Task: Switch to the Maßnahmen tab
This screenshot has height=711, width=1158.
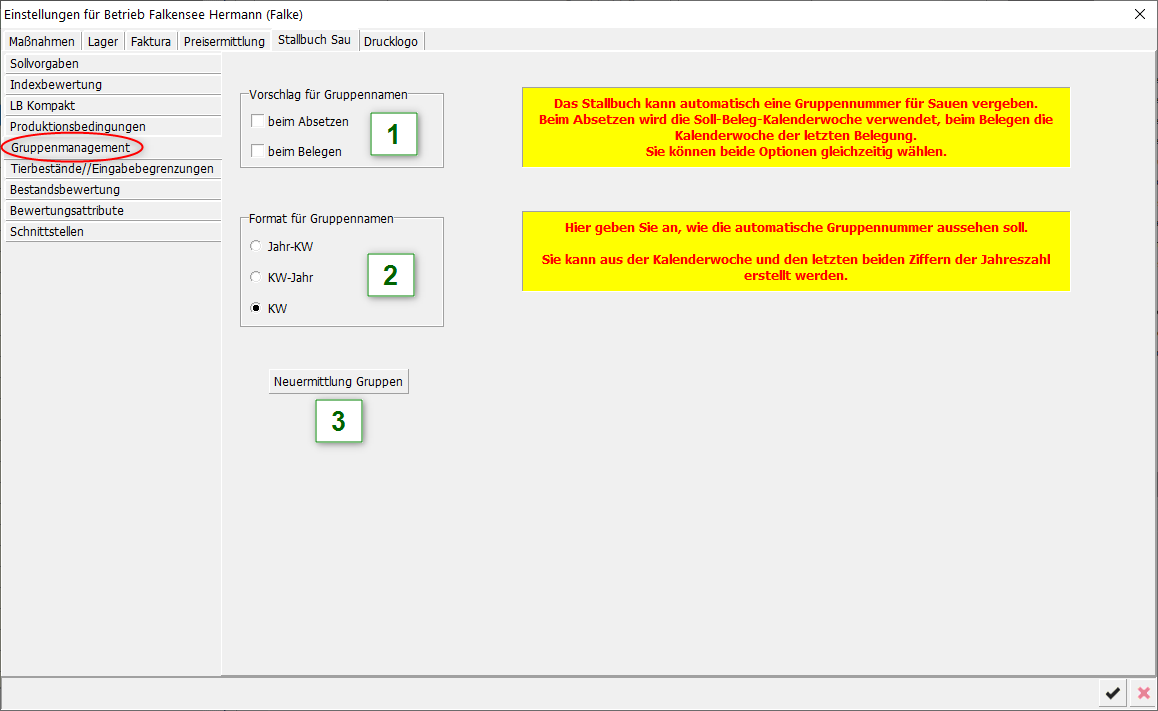Action: click(42, 41)
